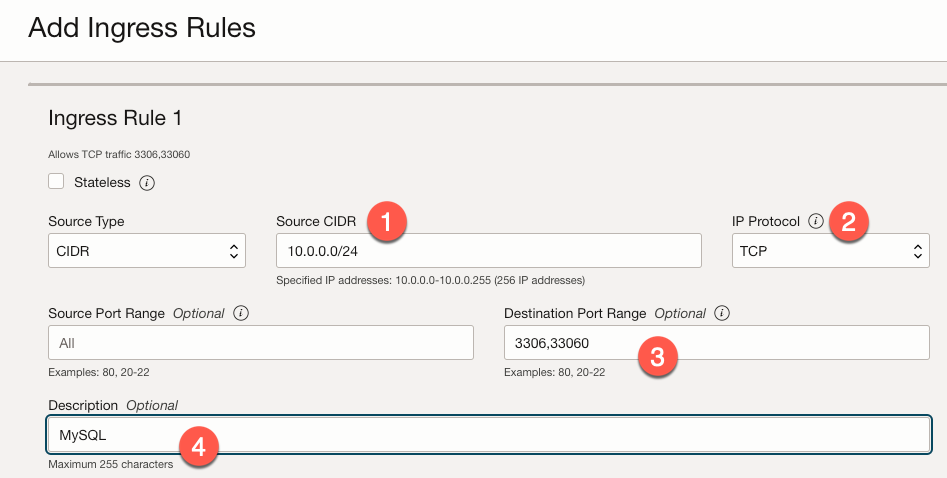This screenshot has height=478, width=947.
Task: Click the Destination Port Range info icon
Action: click(722, 313)
